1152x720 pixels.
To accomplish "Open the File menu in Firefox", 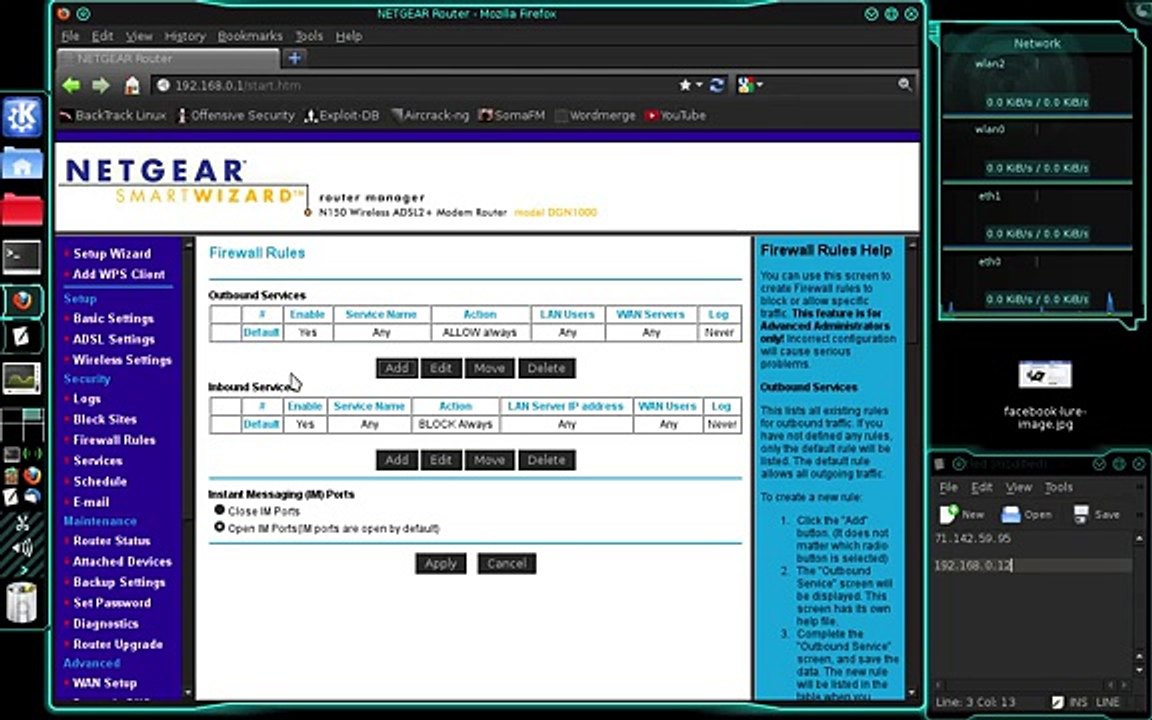I will [71, 36].
